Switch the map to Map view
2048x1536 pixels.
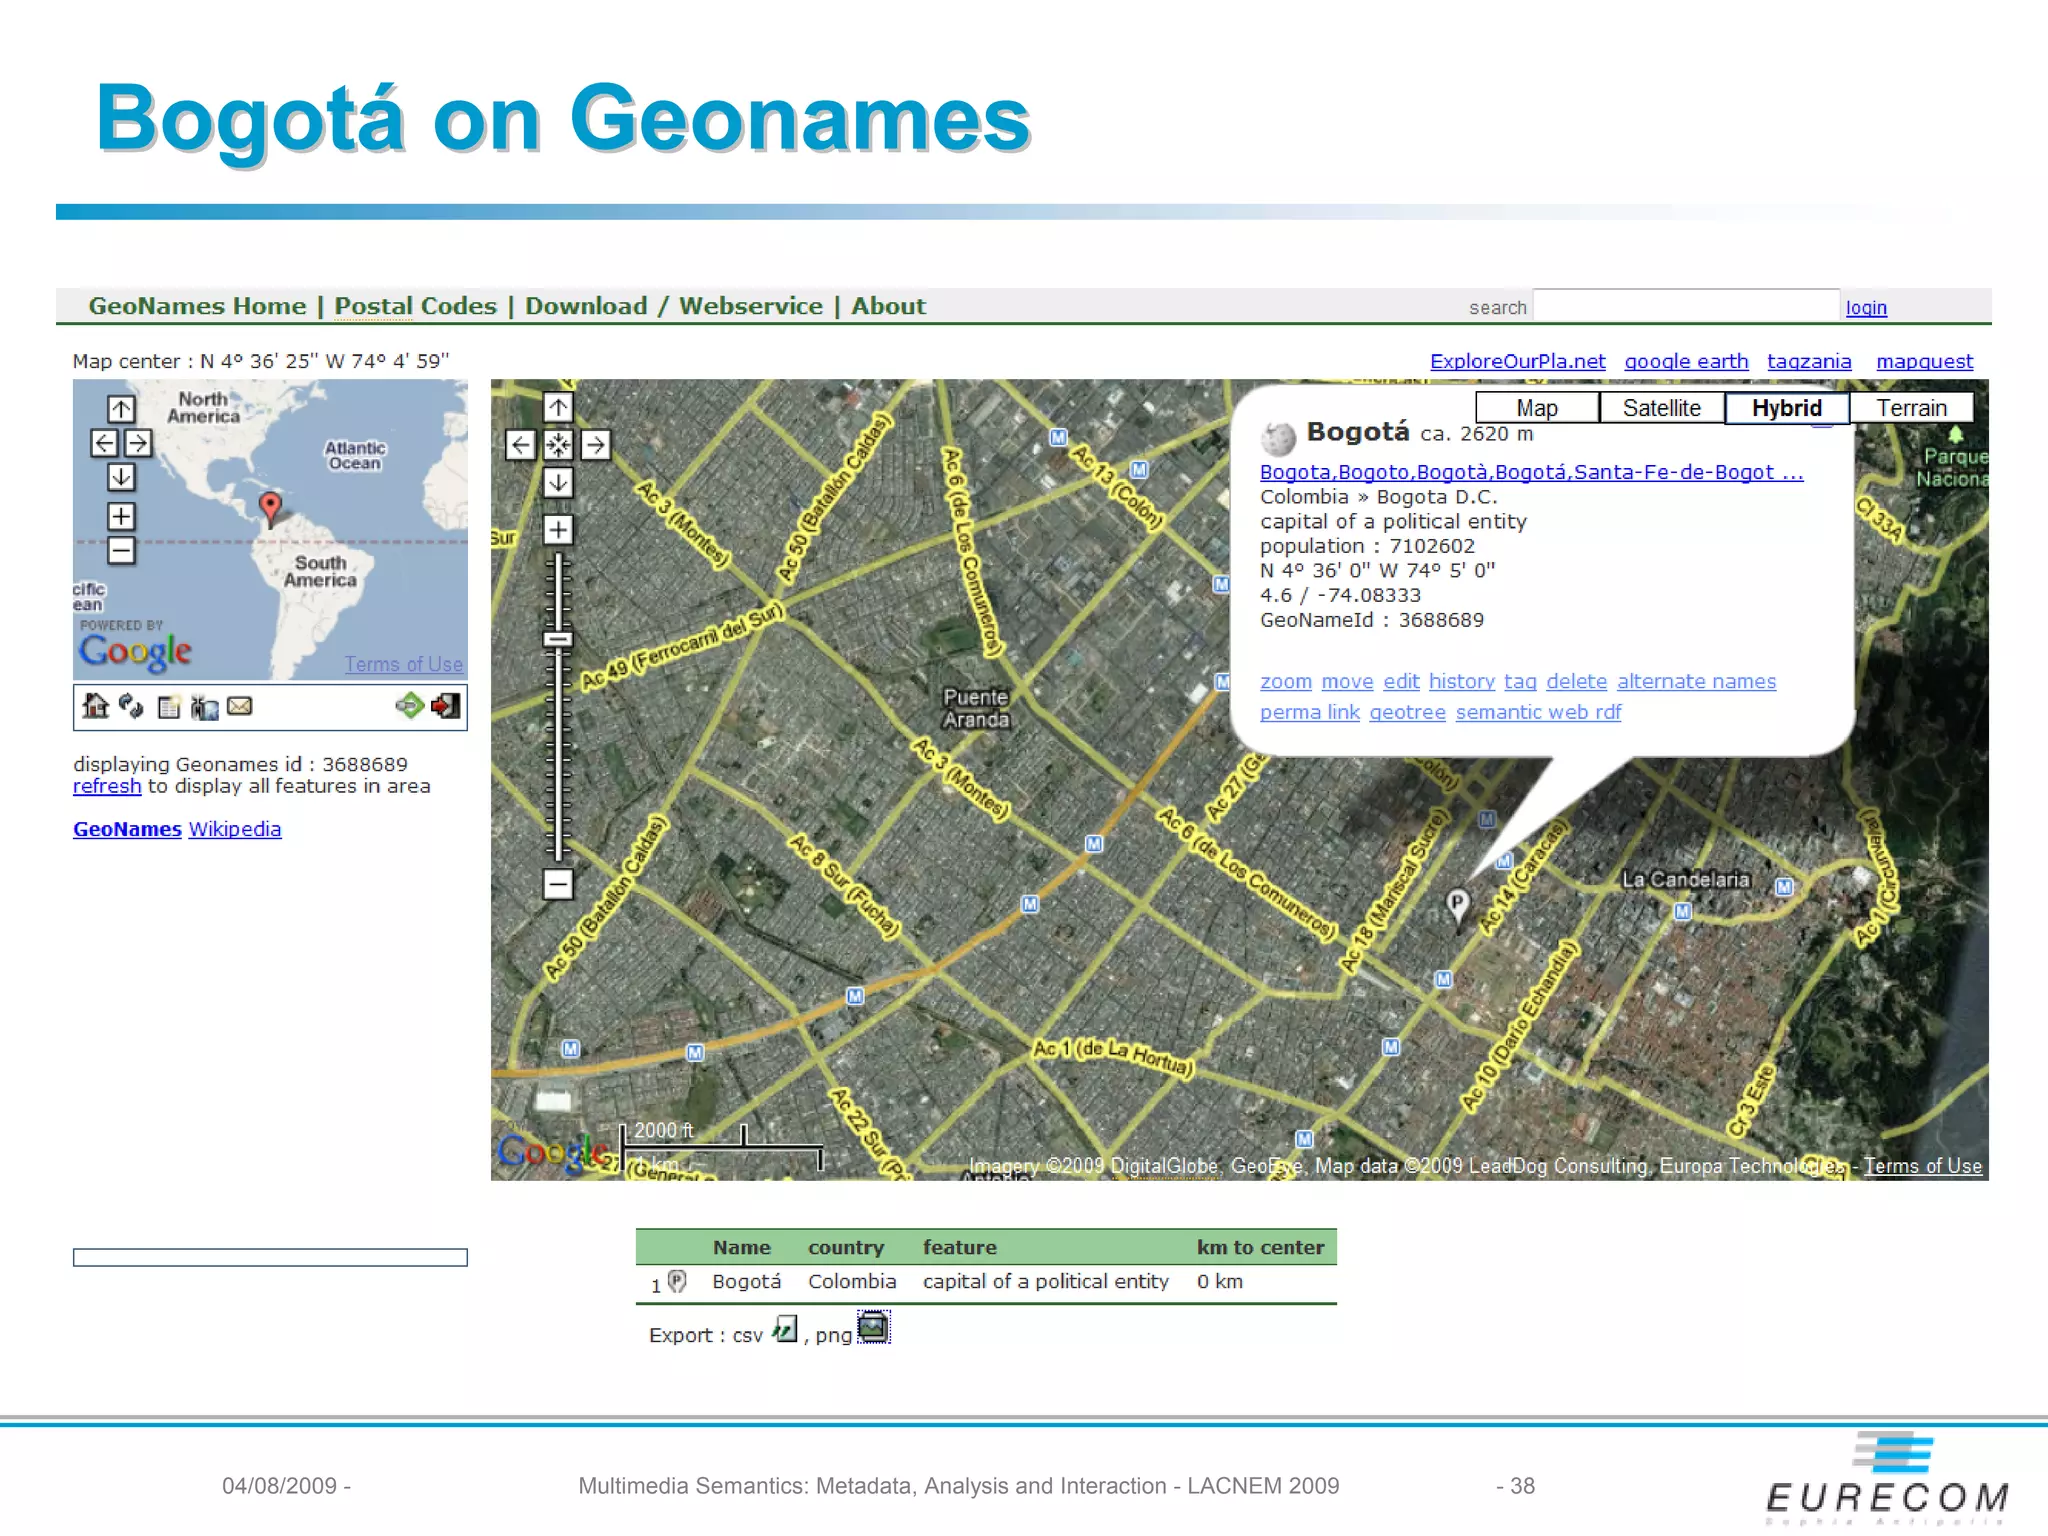pyautogui.click(x=1537, y=408)
